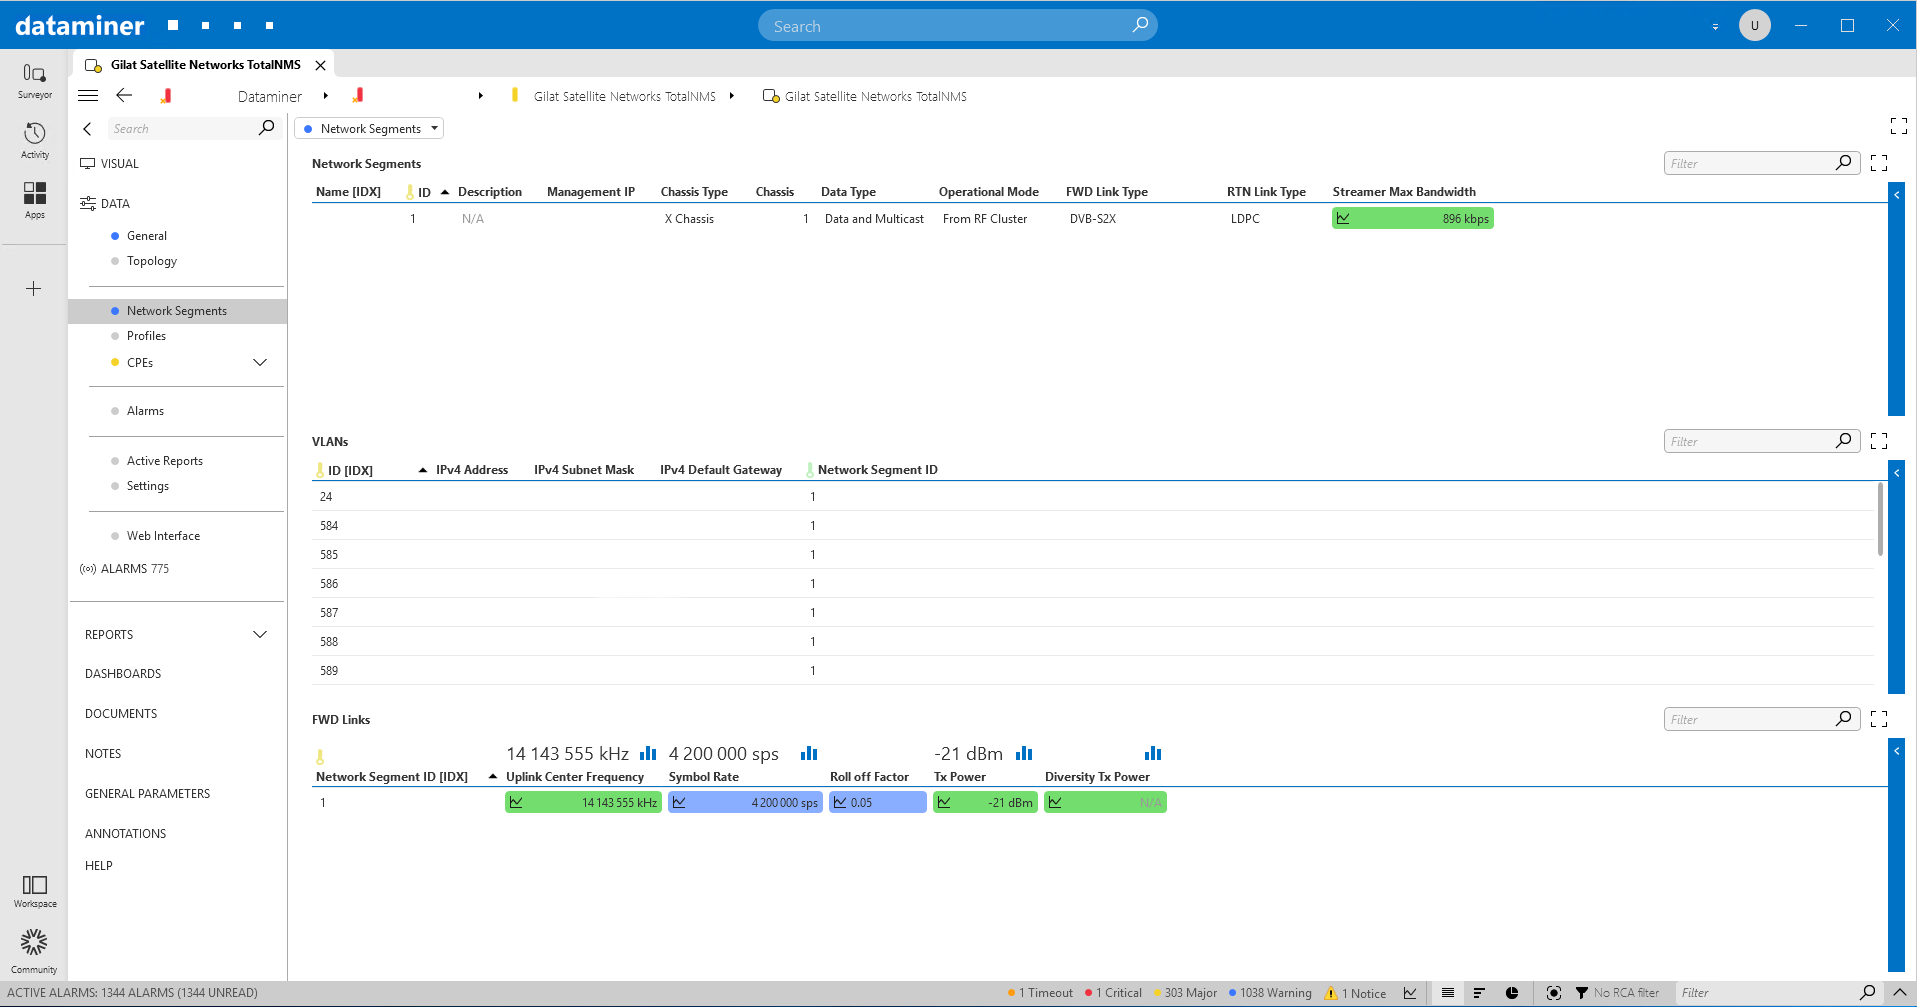
Task: Open breadcrumb arrow after Dataminer
Action: (x=325, y=96)
